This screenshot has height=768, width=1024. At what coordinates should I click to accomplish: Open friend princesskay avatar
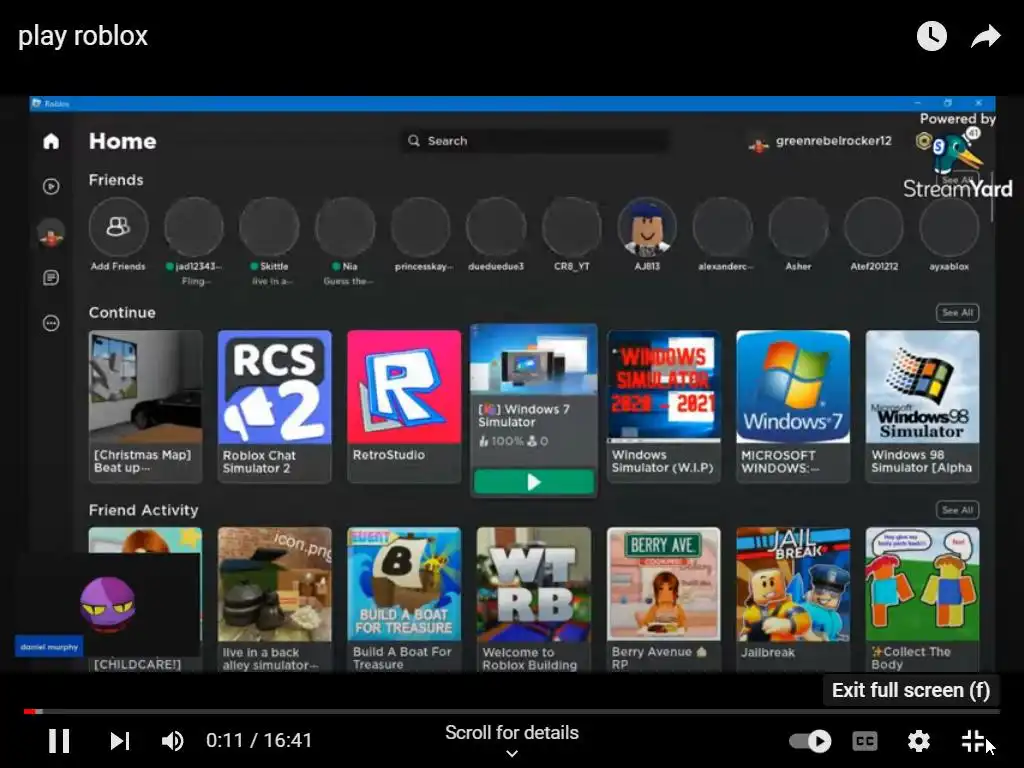point(421,227)
